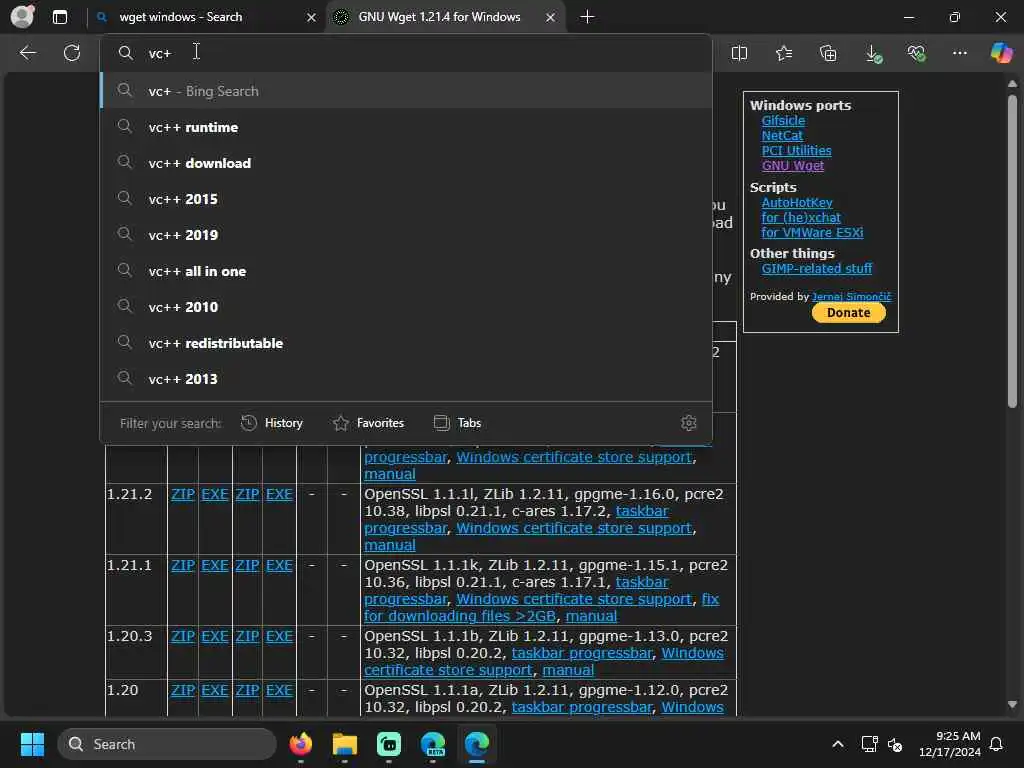Screen dimensions: 1024x768
Task: Open the muted volume tray icon
Action: tap(895, 744)
